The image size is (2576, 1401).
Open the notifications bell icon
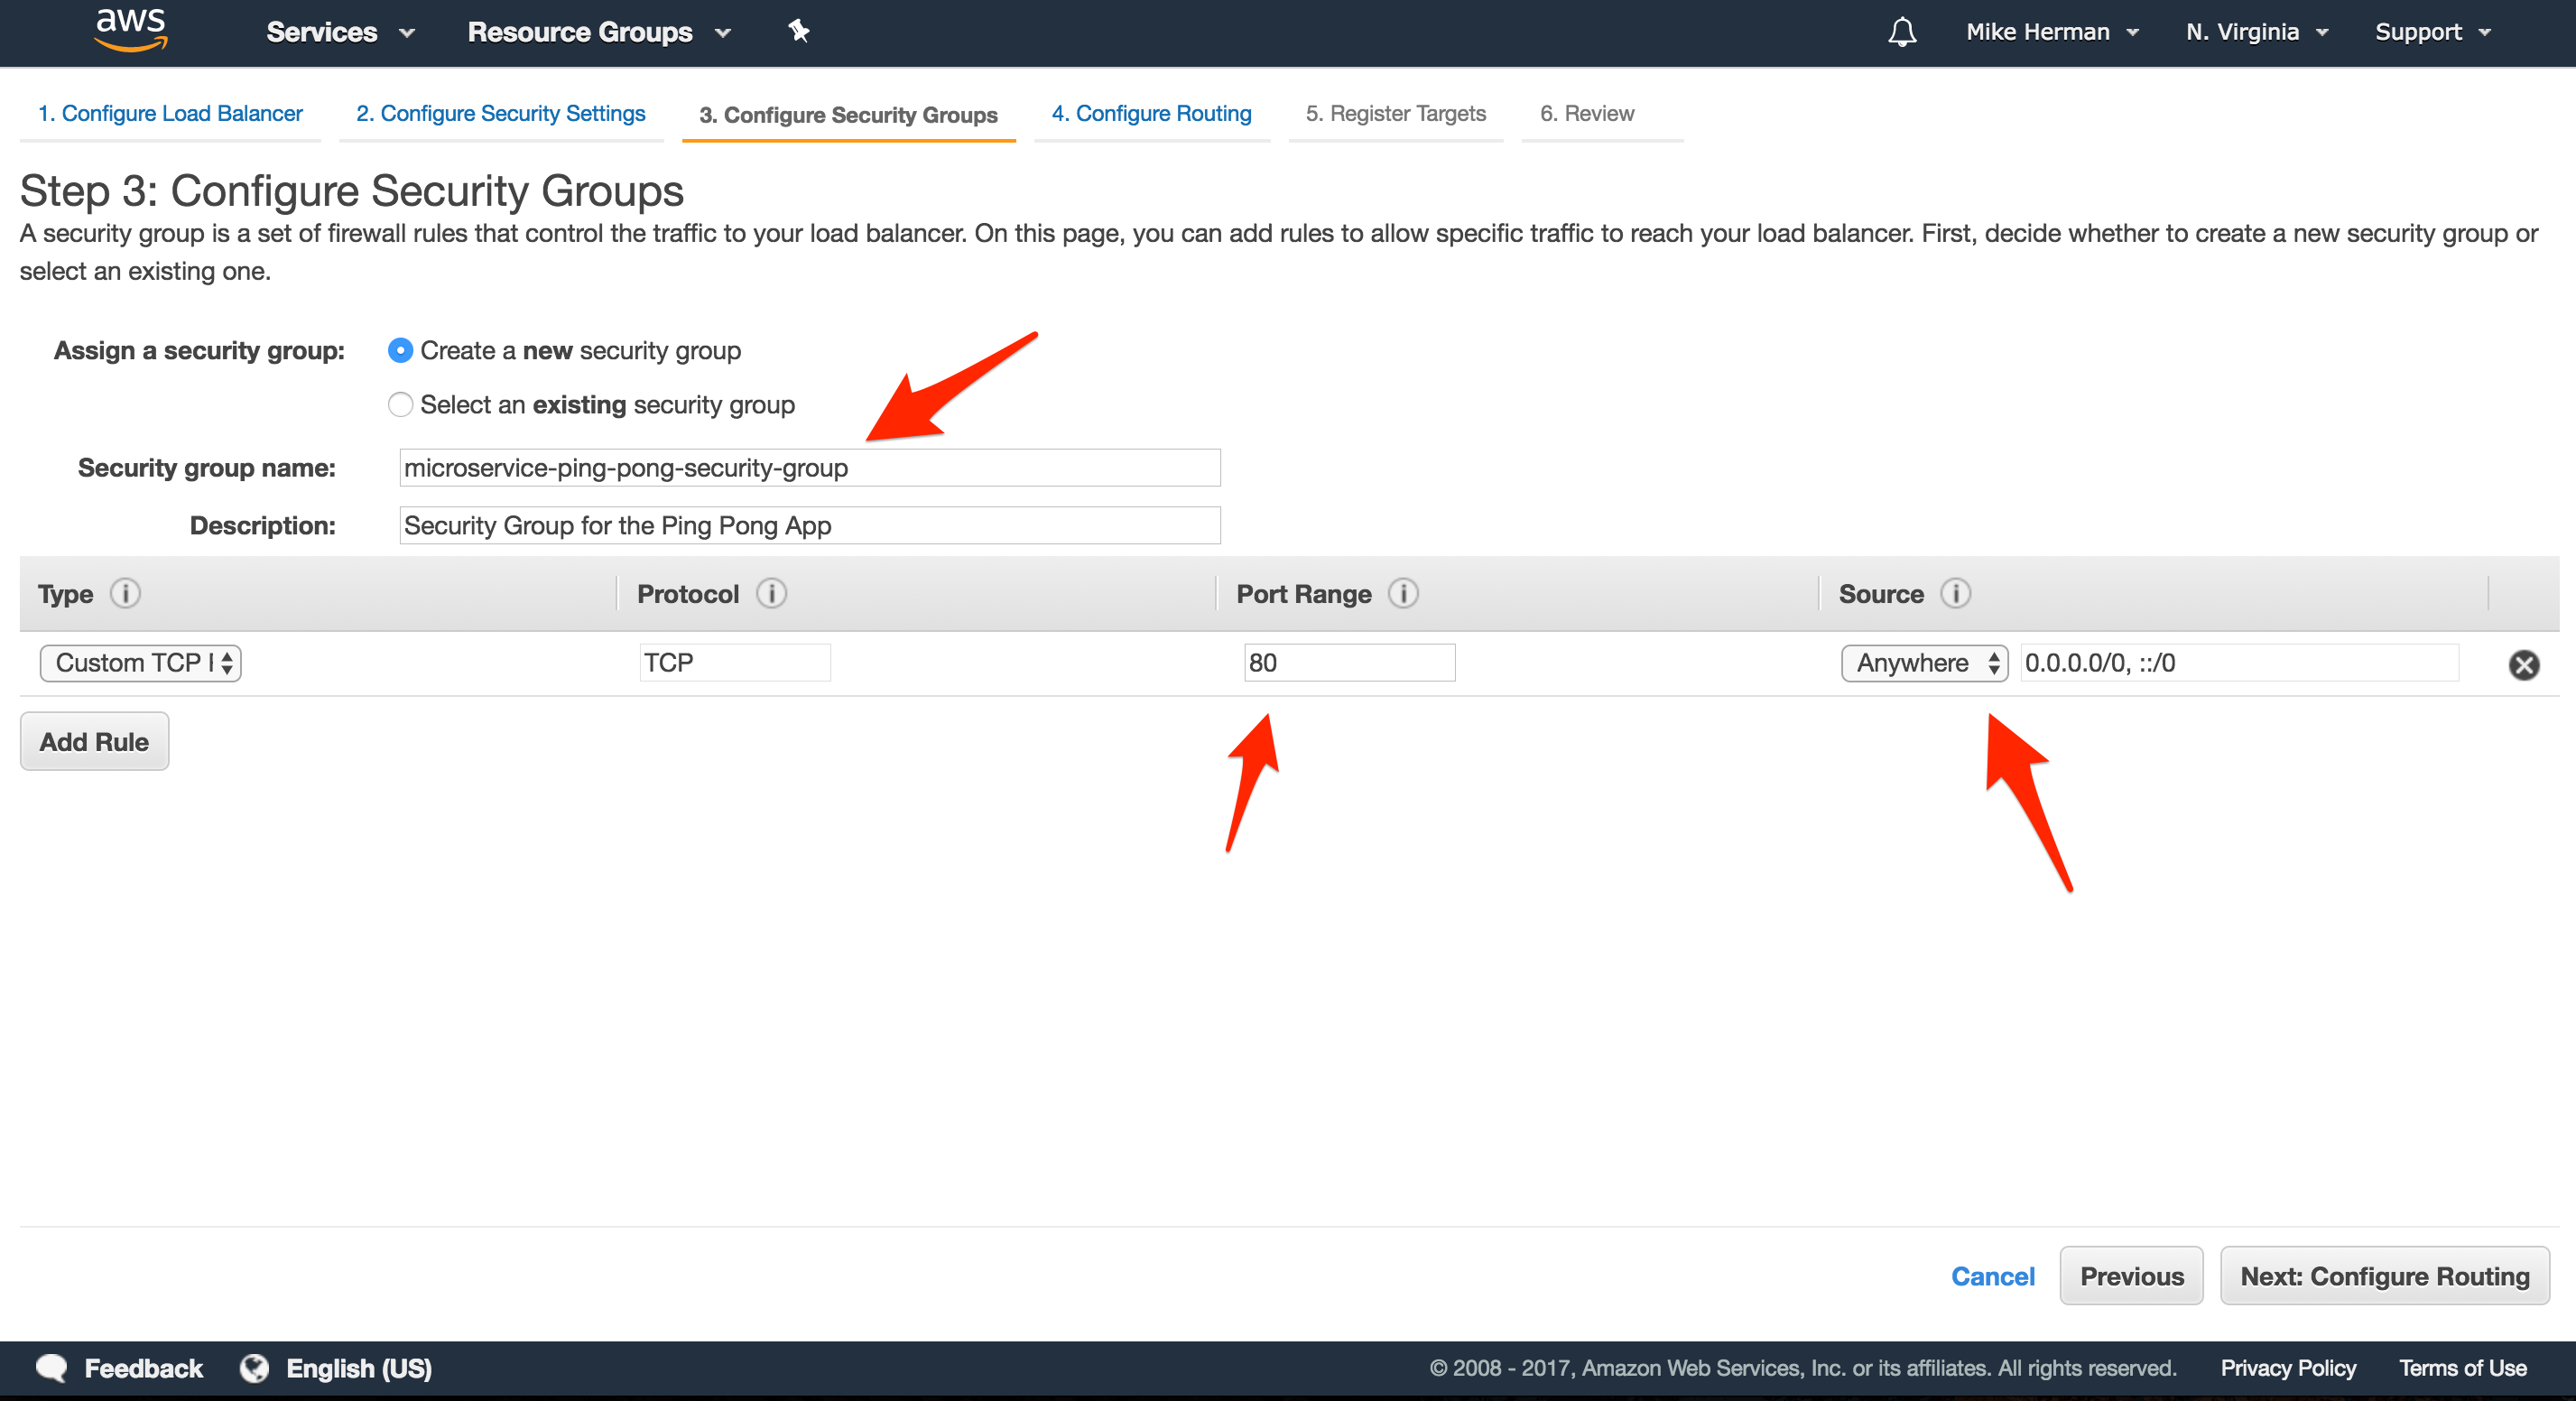coord(1903,31)
